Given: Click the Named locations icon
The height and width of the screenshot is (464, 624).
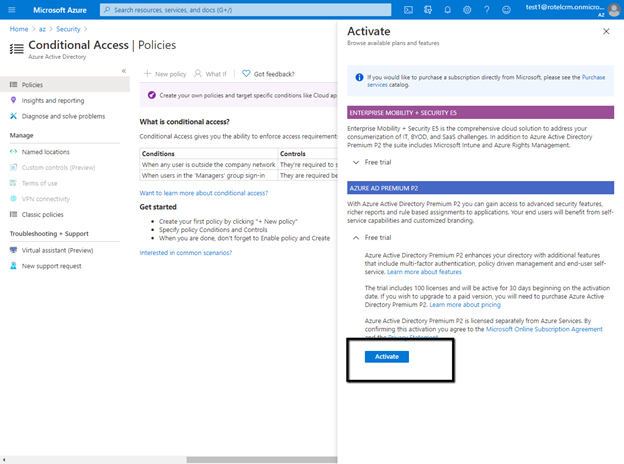Looking at the screenshot, I should point(14,152).
